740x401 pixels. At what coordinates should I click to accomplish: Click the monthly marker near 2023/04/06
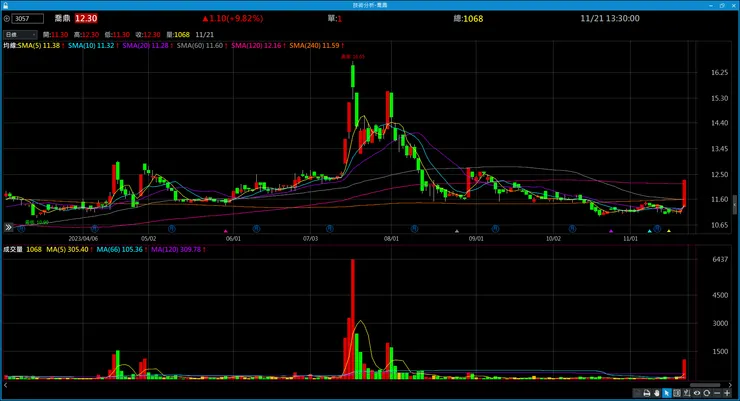[94, 228]
